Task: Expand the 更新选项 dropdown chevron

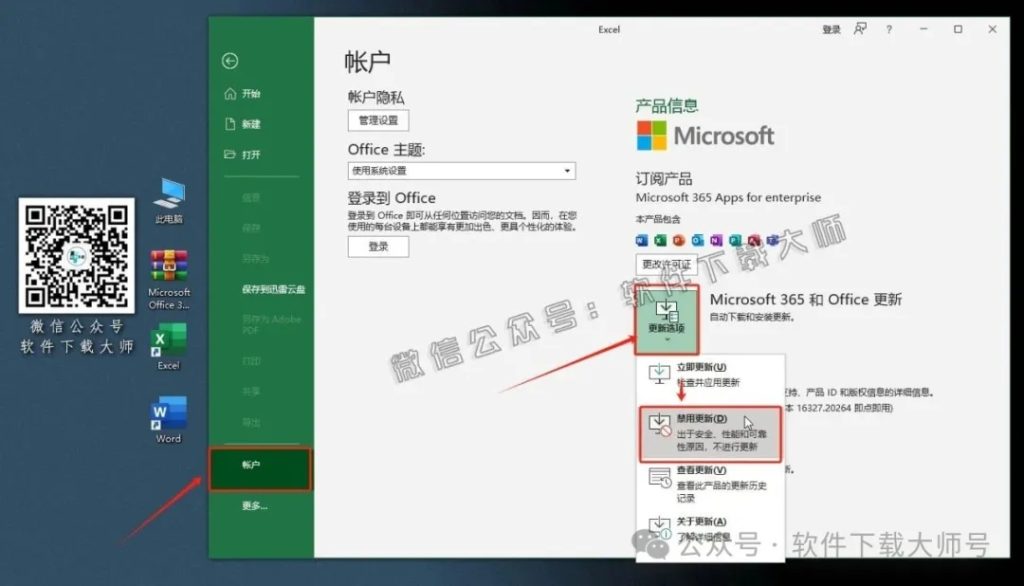Action: 666,340
